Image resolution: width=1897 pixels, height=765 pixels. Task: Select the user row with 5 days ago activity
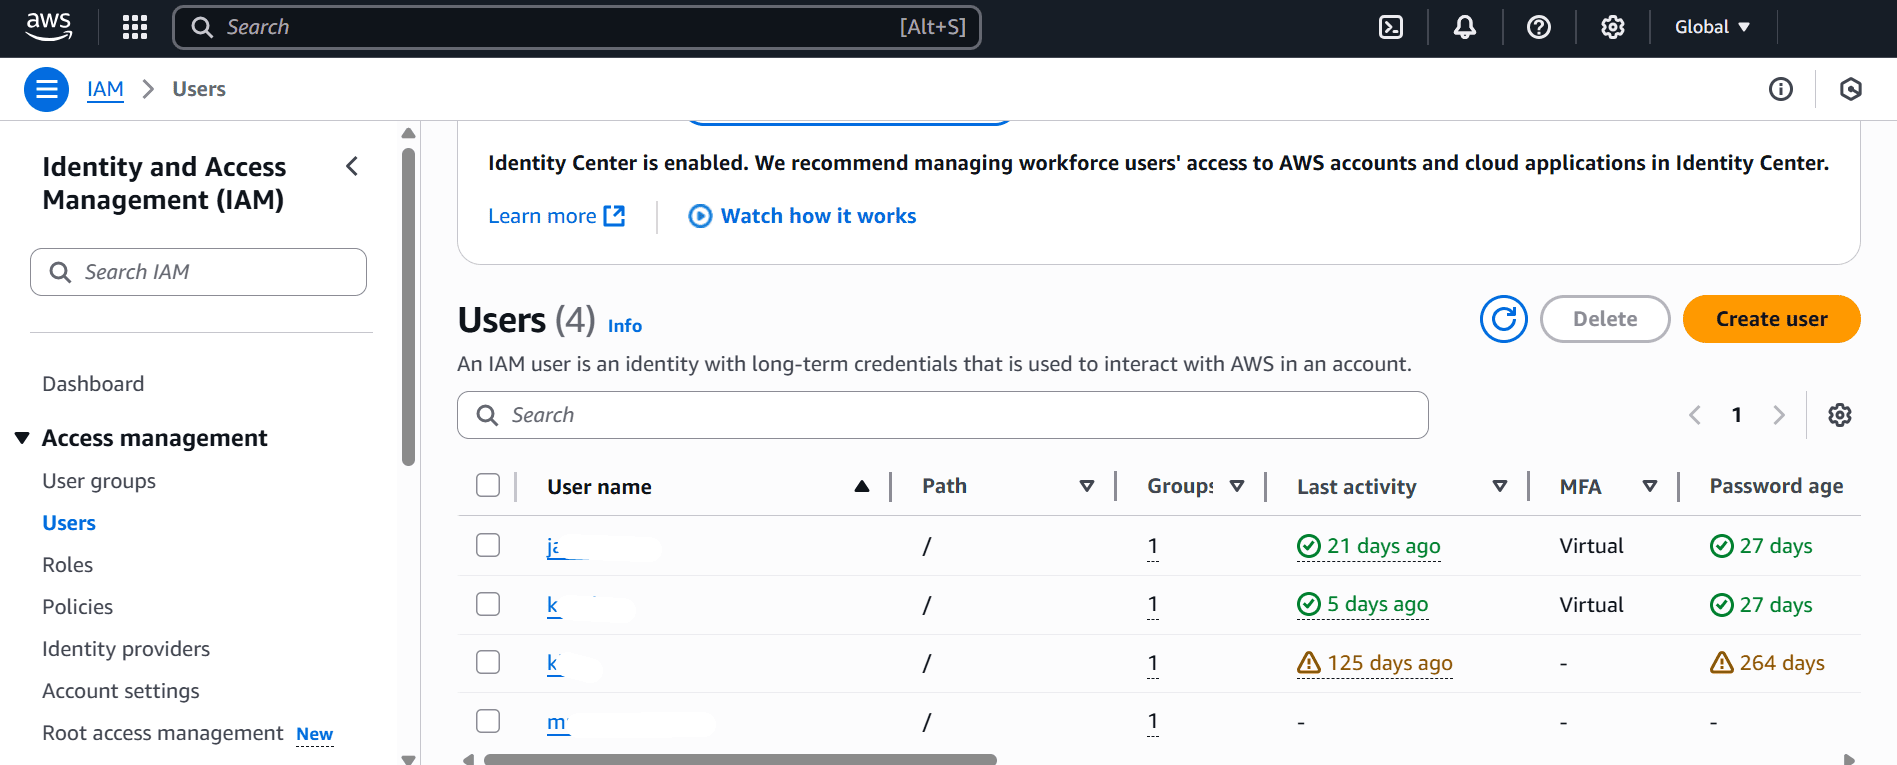click(488, 604)
